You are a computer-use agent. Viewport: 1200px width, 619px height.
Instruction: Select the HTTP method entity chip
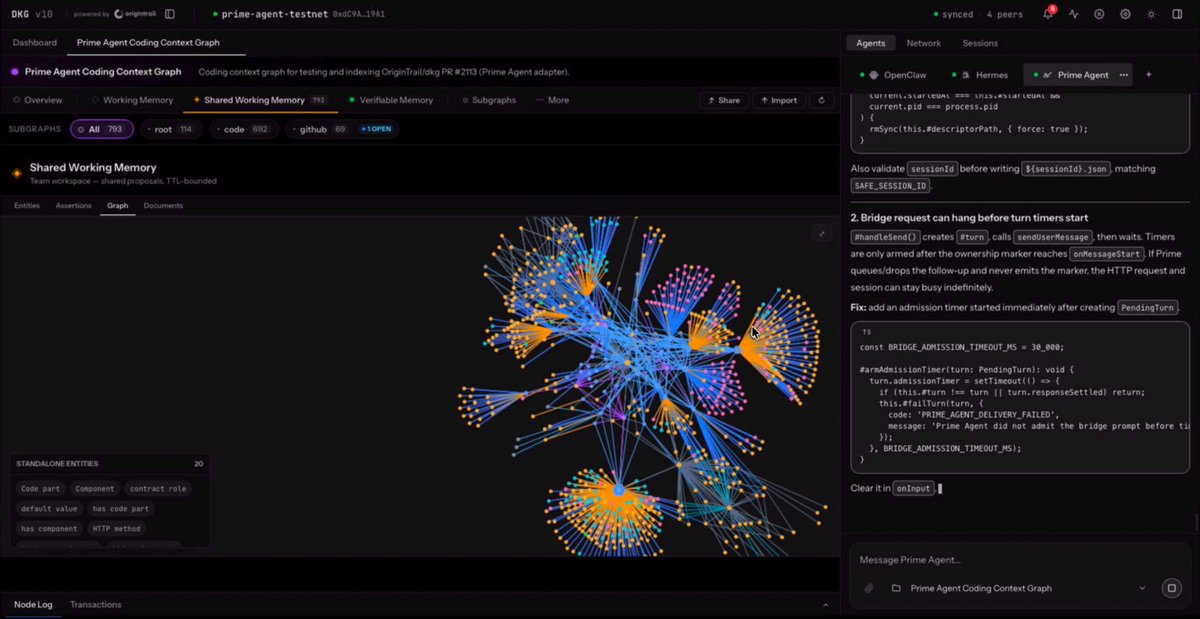tap(117, 528)
